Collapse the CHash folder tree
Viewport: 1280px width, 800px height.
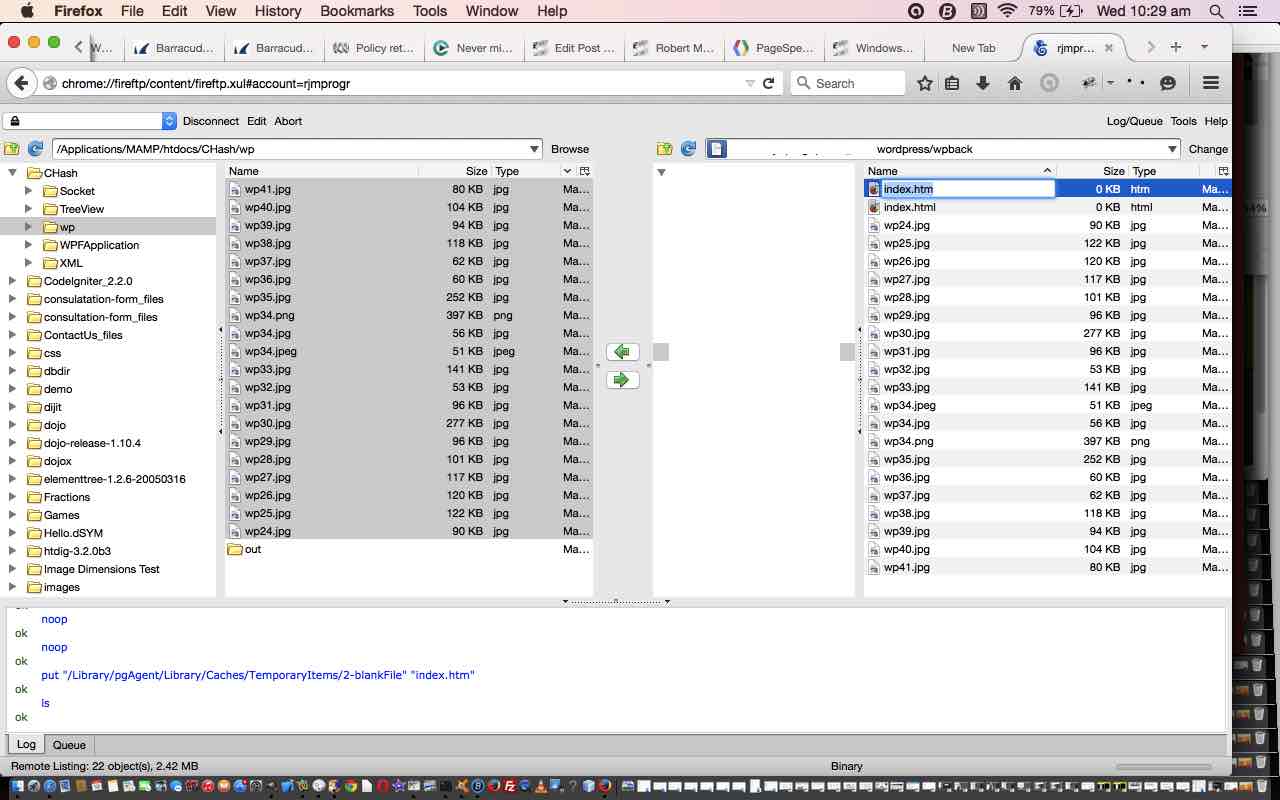(13, 173)
